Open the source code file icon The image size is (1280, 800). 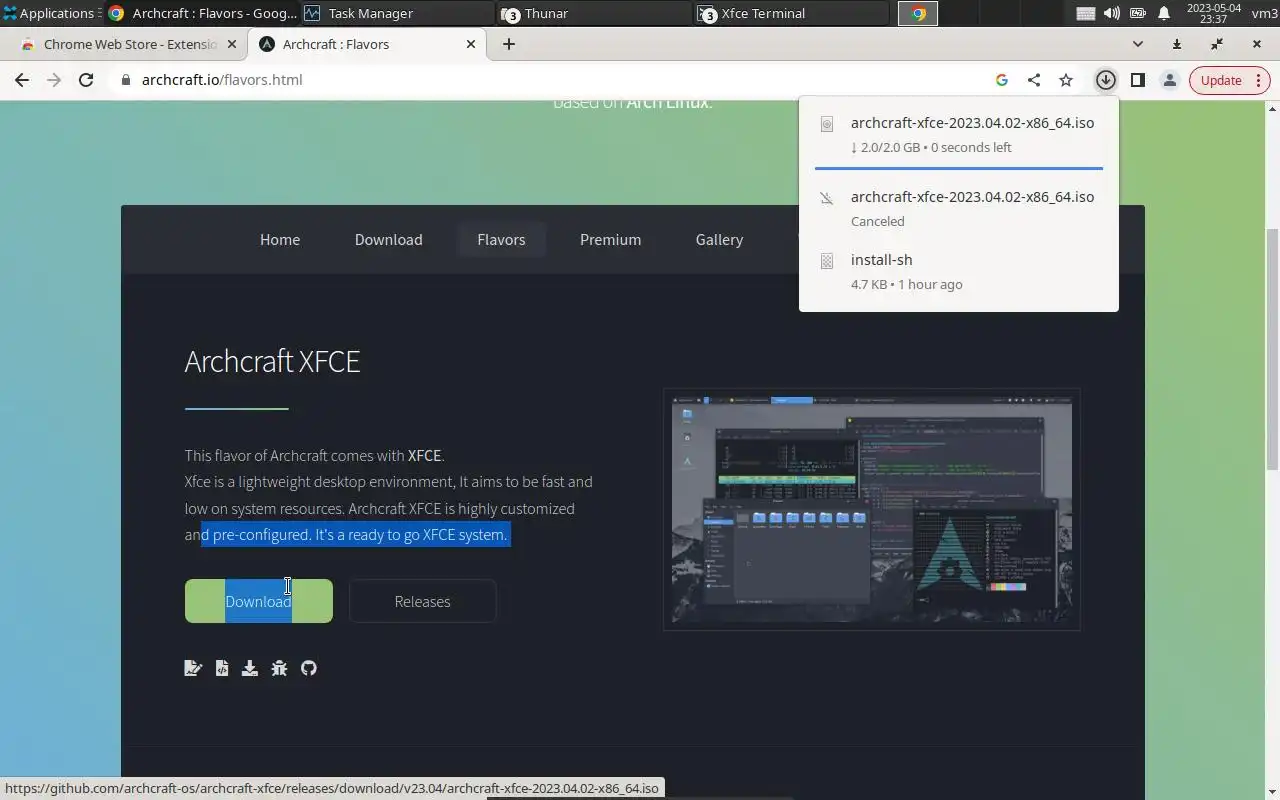click(x=222, y=668)
